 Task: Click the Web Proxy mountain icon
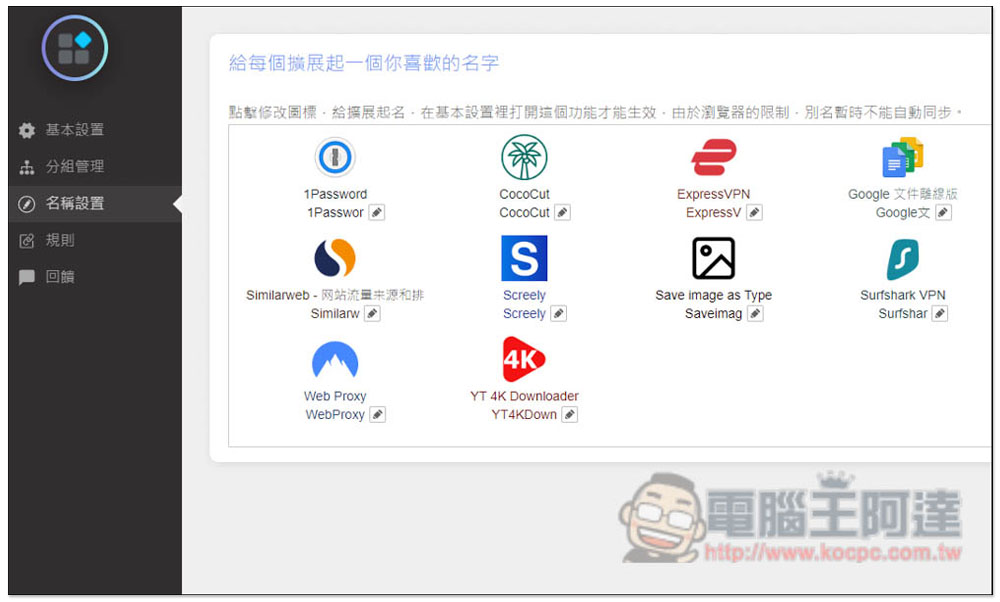[335, 360]
